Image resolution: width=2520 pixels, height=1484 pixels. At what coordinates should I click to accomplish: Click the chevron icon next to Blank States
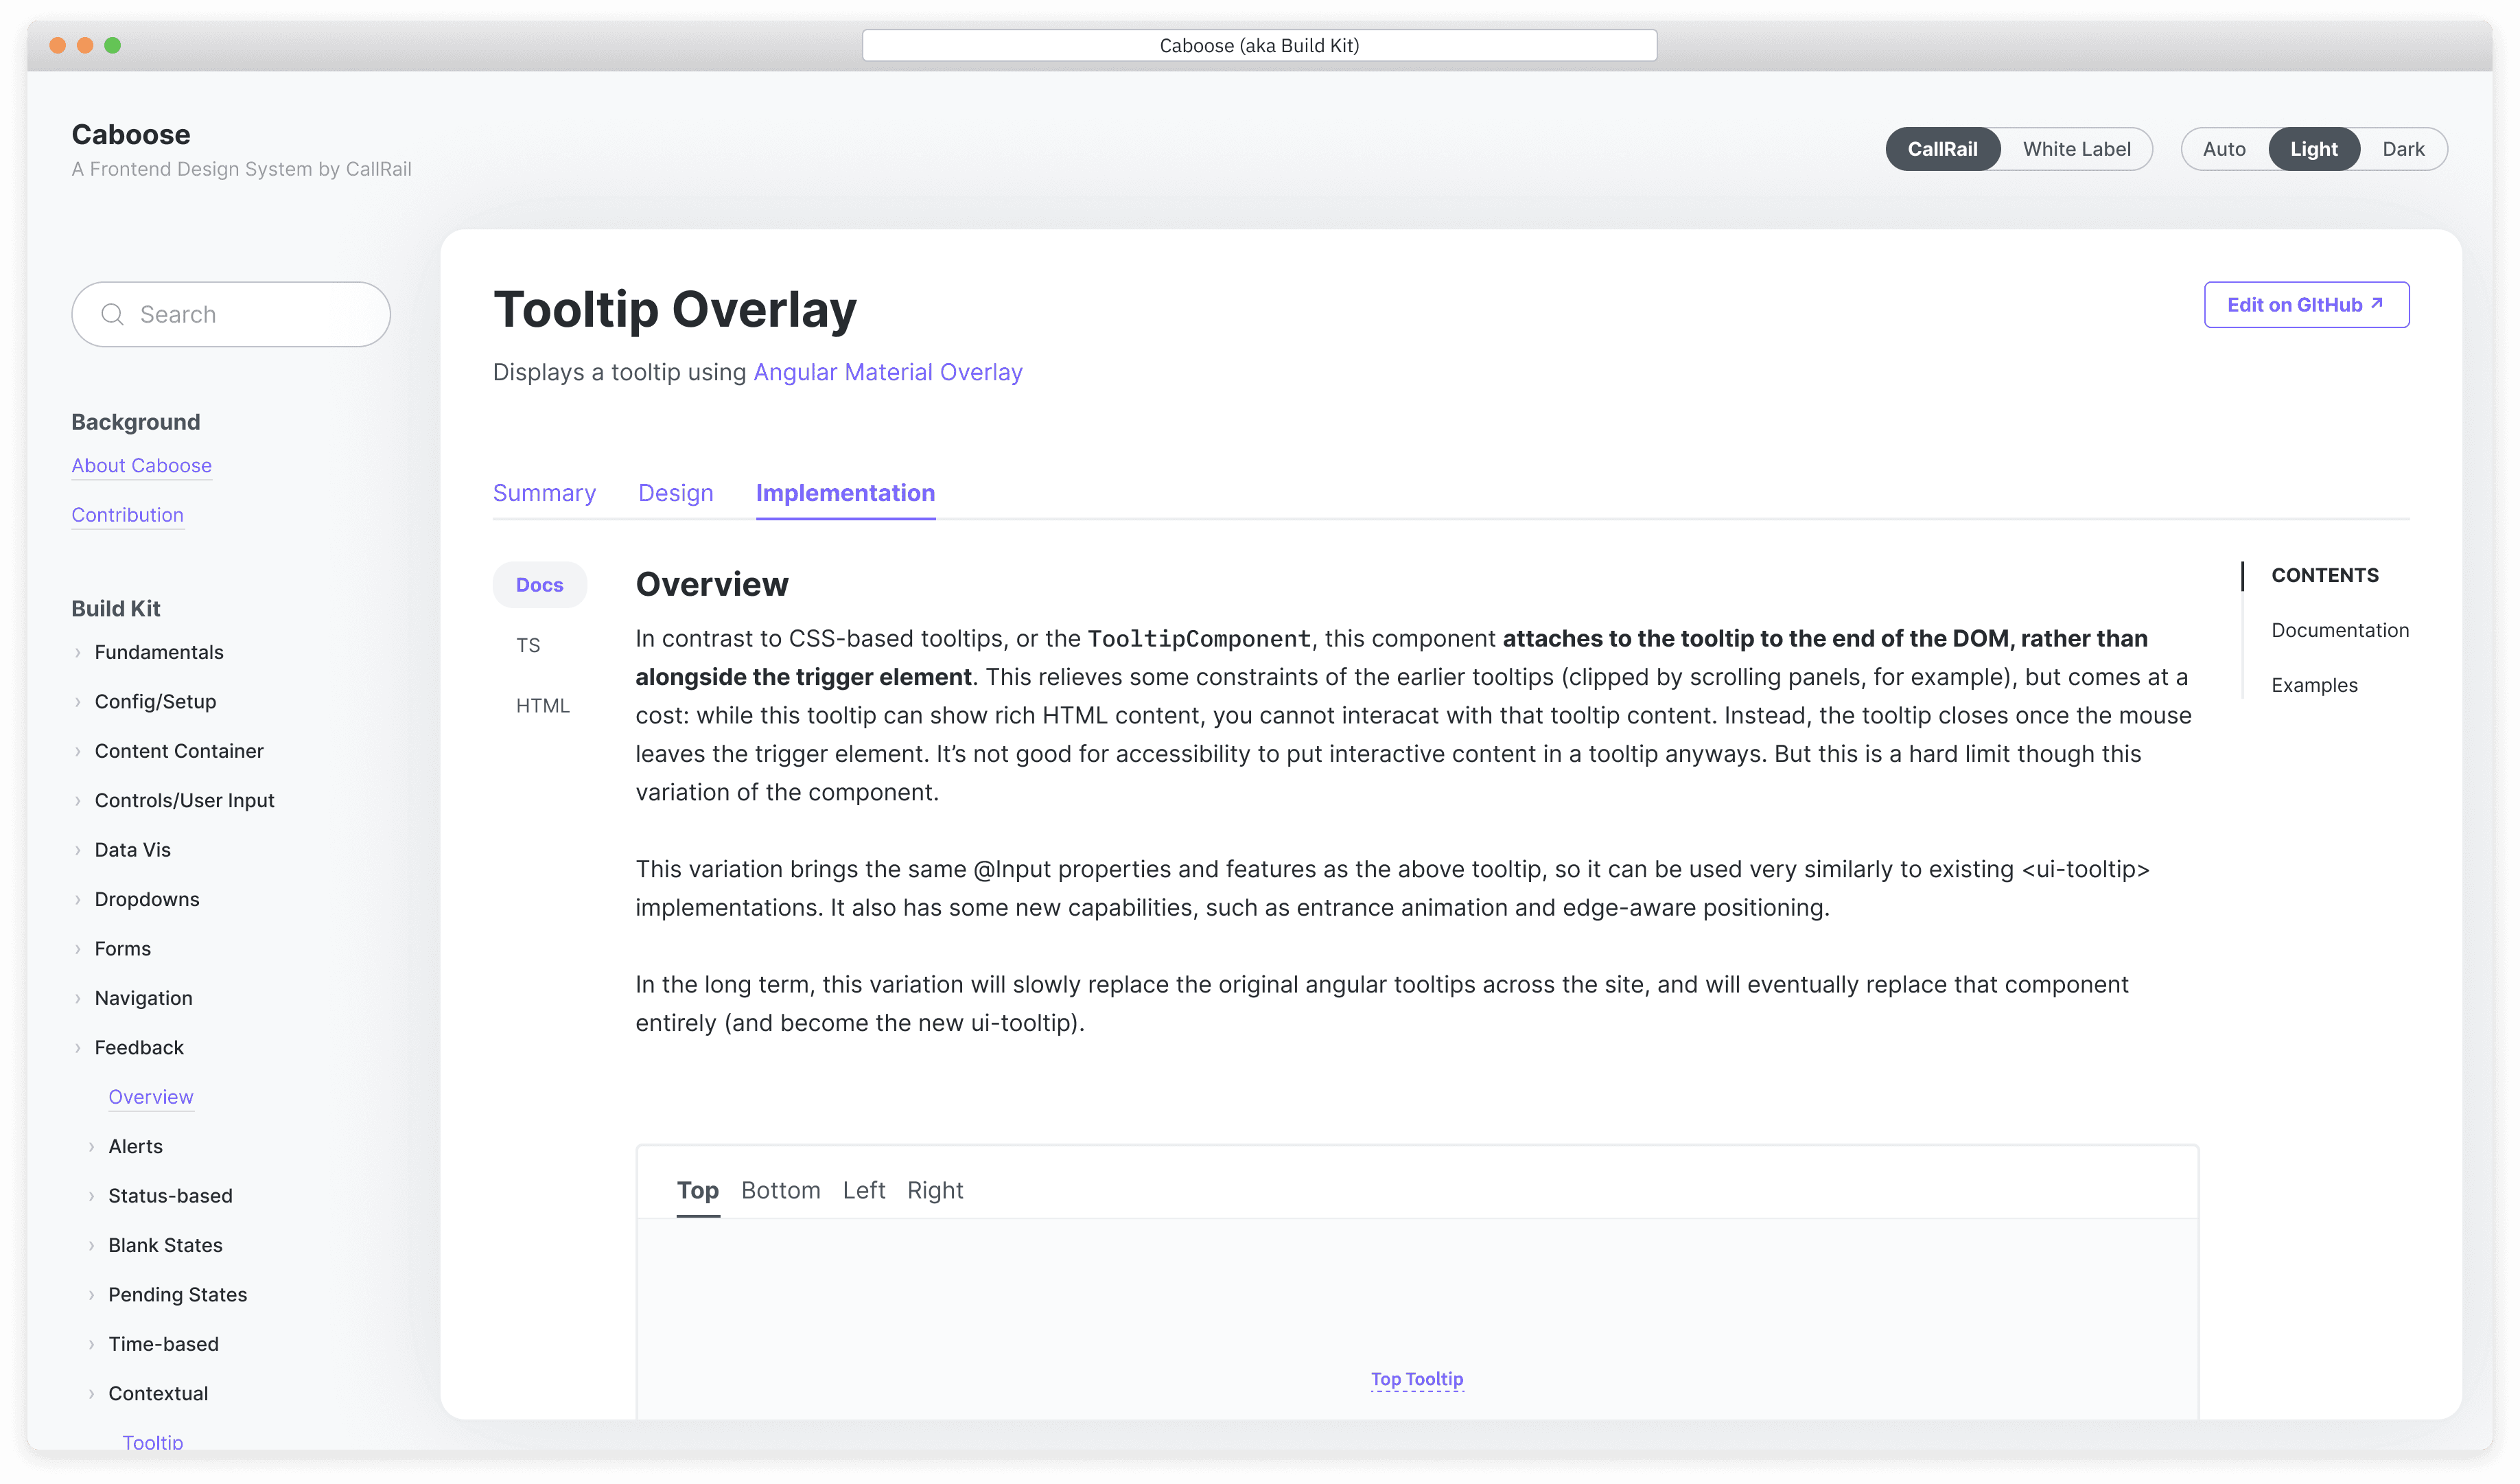point(92,1245)
